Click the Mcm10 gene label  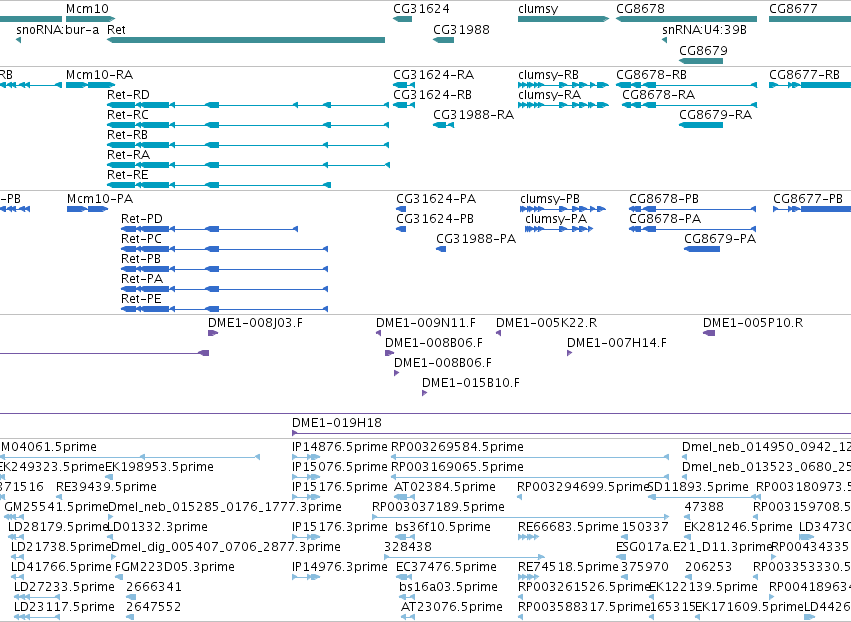click(x=87, y=9)
